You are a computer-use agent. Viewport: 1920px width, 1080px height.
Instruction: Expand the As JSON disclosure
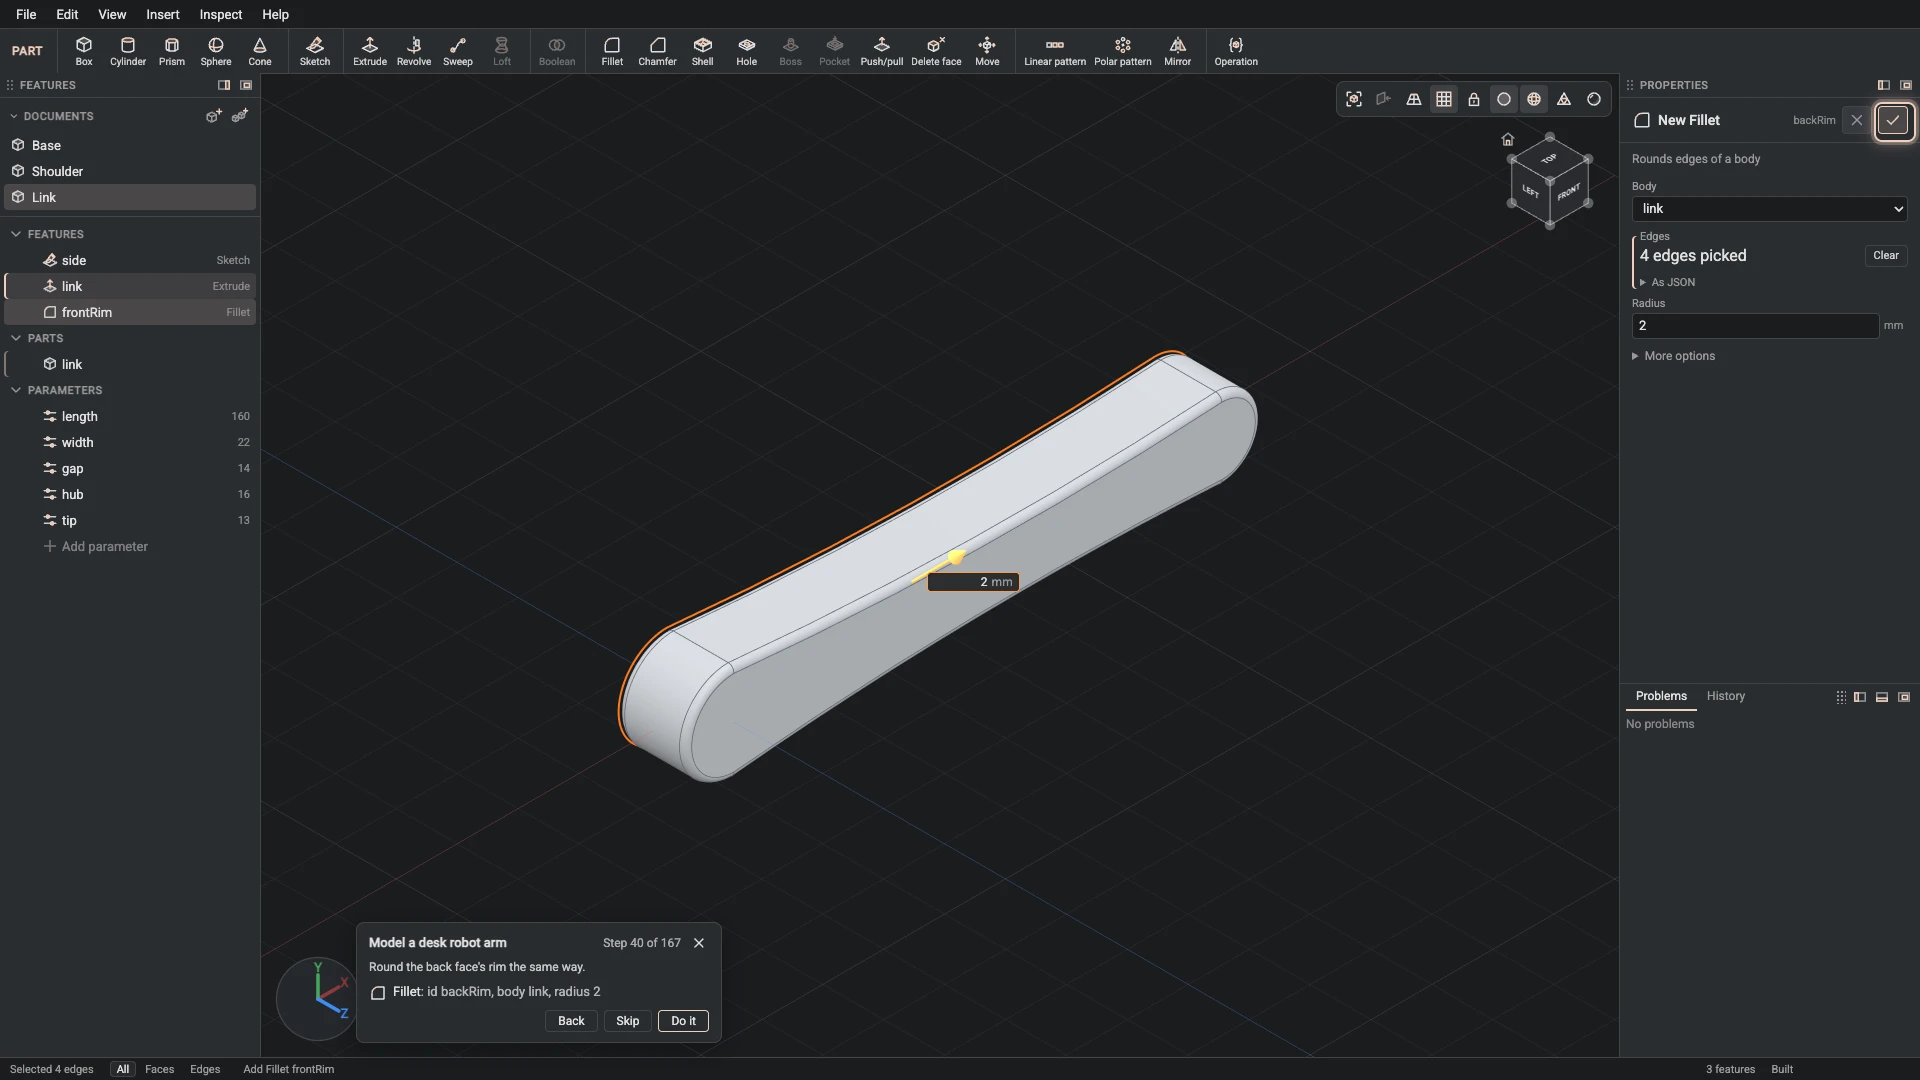coord(1667,282)
